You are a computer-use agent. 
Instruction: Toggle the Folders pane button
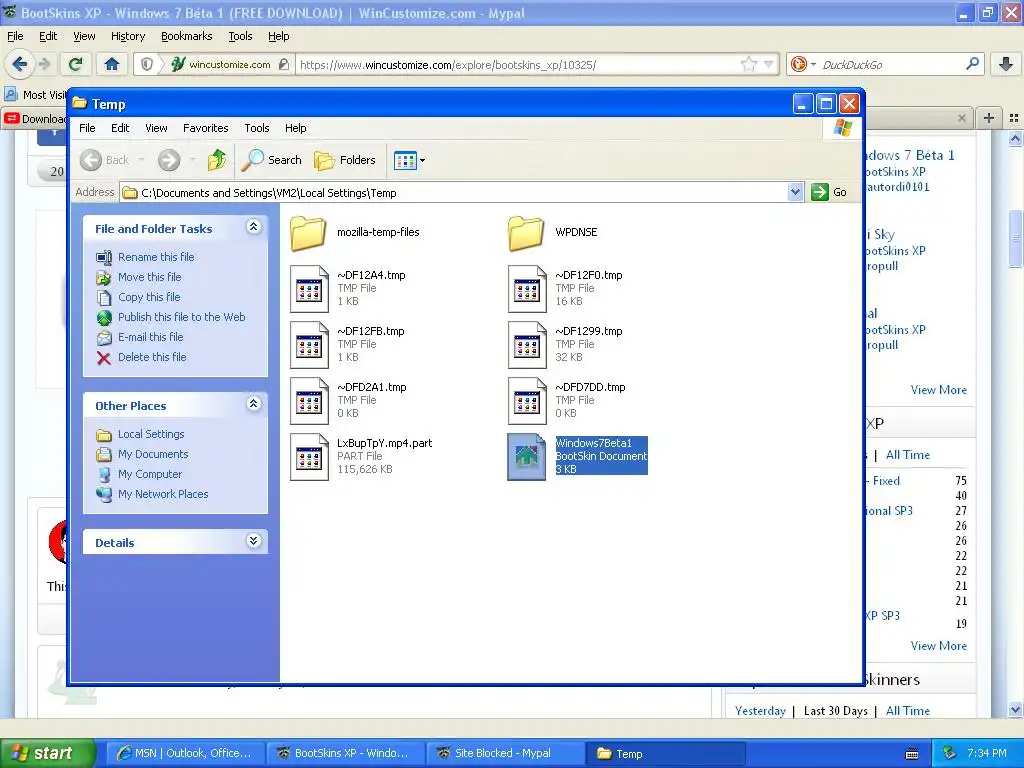(x=344, y=160)
